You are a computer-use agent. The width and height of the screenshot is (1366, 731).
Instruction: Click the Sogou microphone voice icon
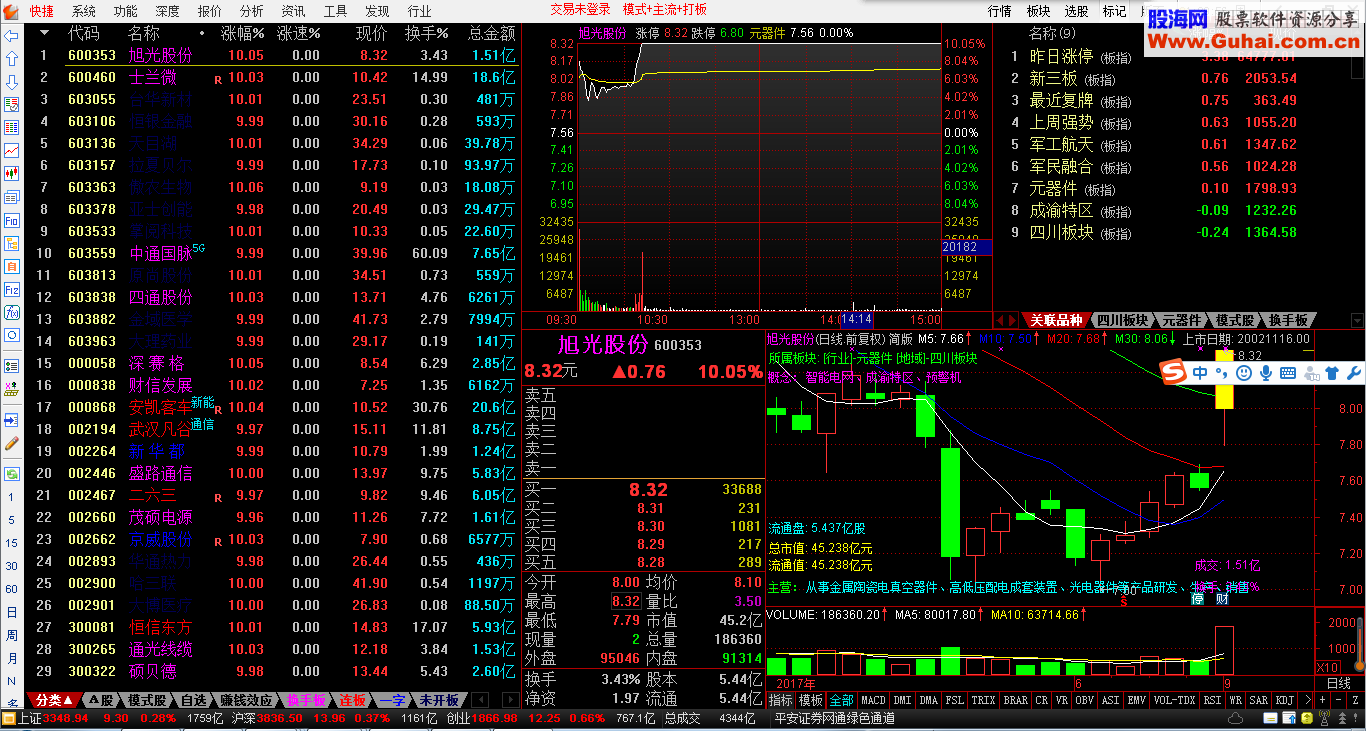[1265, 373]
